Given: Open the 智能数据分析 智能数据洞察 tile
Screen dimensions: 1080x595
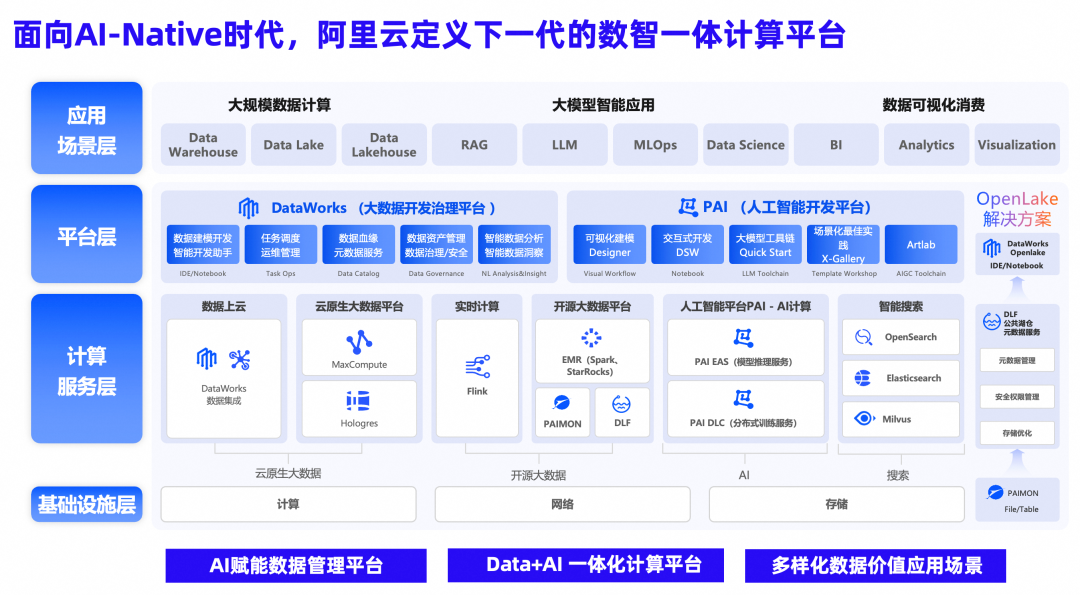Looking at the screenshot, I should click(514, 244).
